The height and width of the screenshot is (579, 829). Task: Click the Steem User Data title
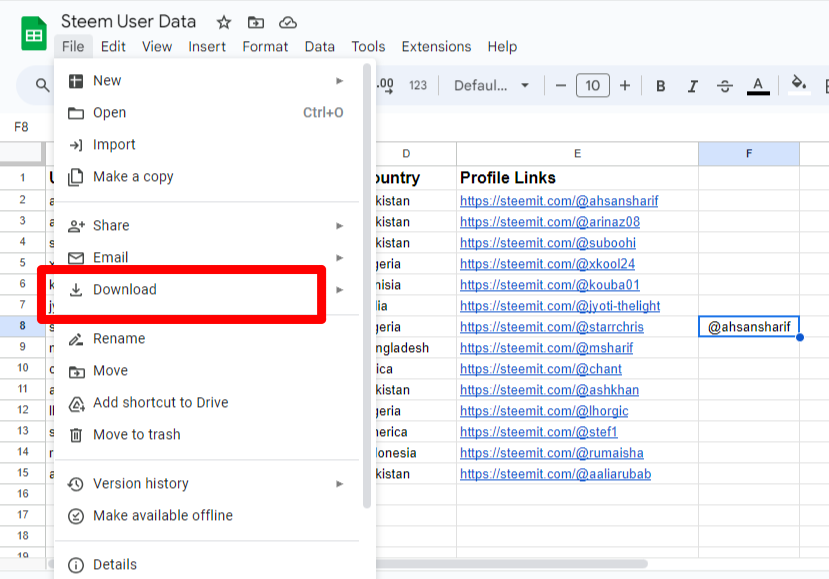tap(128, 22)
